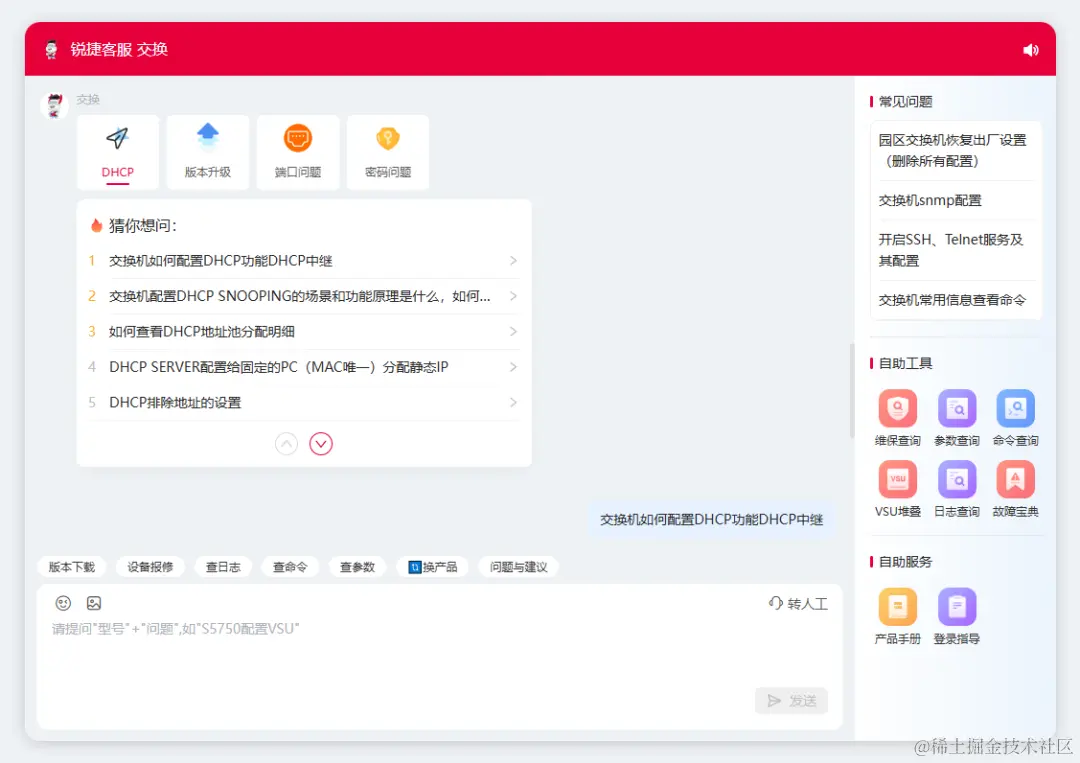Click the 发送 send button
The image size is (1080, 763).
791,701
